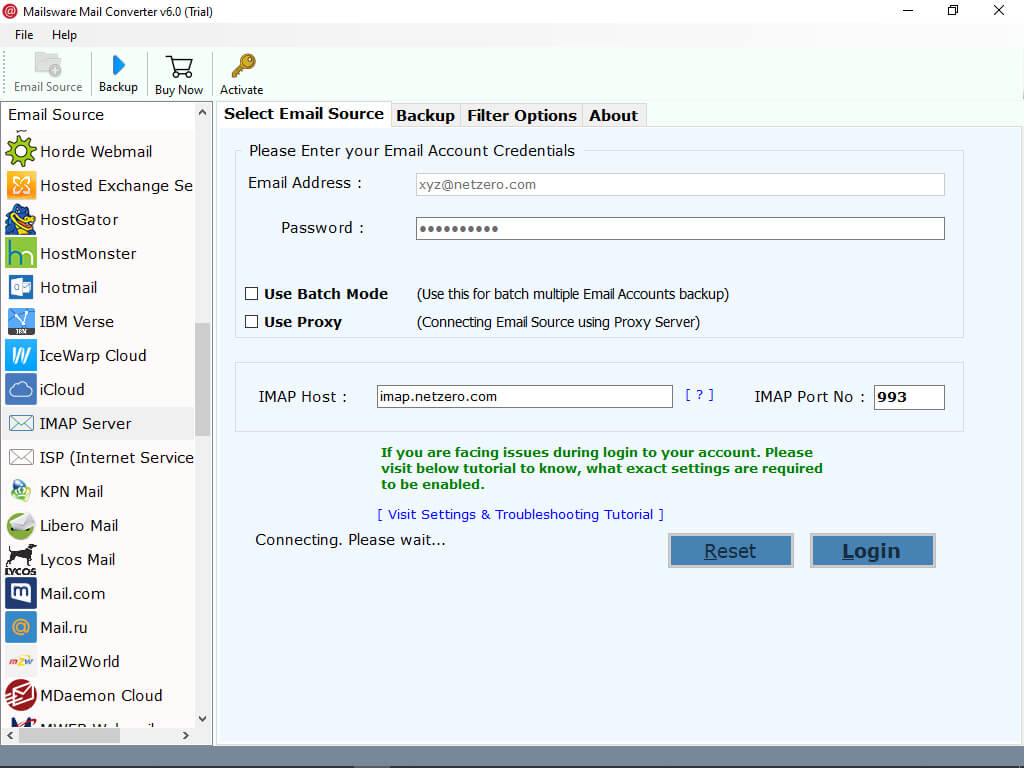Viewport: 1024px width, 768px height.
Task: Select the Hosted Exchange Server icon
Action: click(x=21, y=185)
